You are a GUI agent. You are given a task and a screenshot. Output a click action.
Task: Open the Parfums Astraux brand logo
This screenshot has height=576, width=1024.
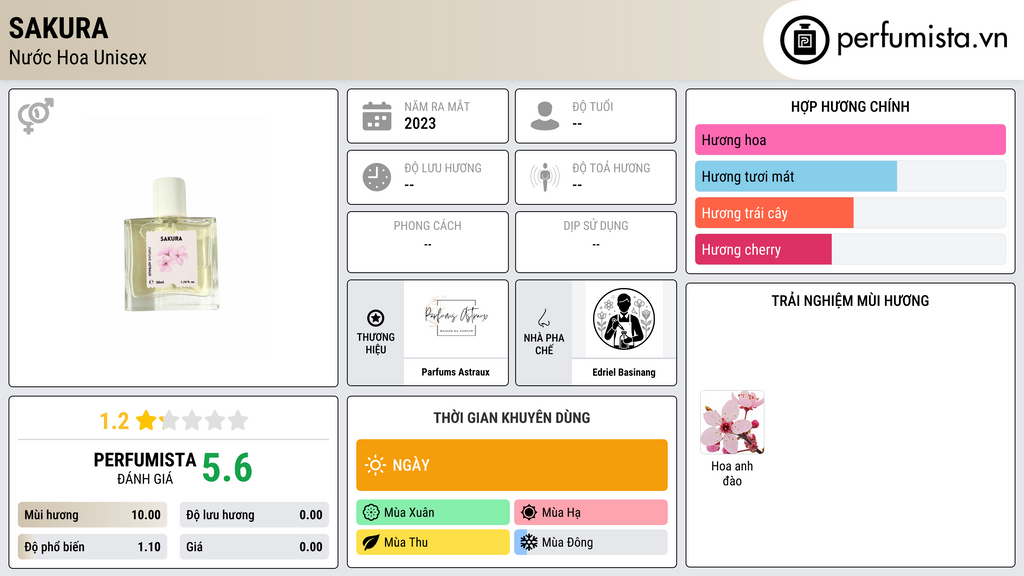[x=456, y=318]
